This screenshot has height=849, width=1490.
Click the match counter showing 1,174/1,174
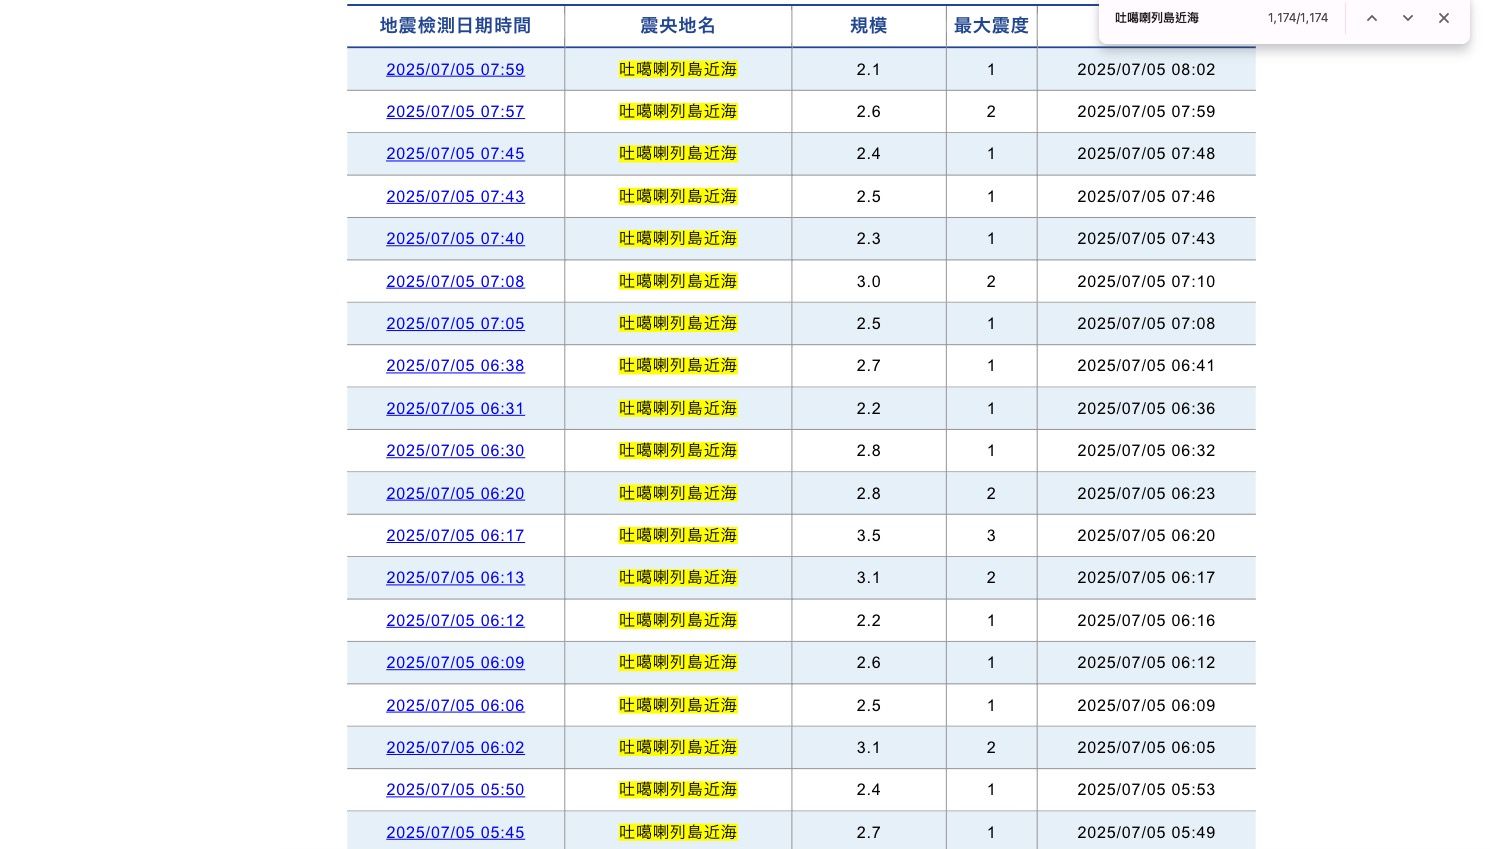point(1296,18)
